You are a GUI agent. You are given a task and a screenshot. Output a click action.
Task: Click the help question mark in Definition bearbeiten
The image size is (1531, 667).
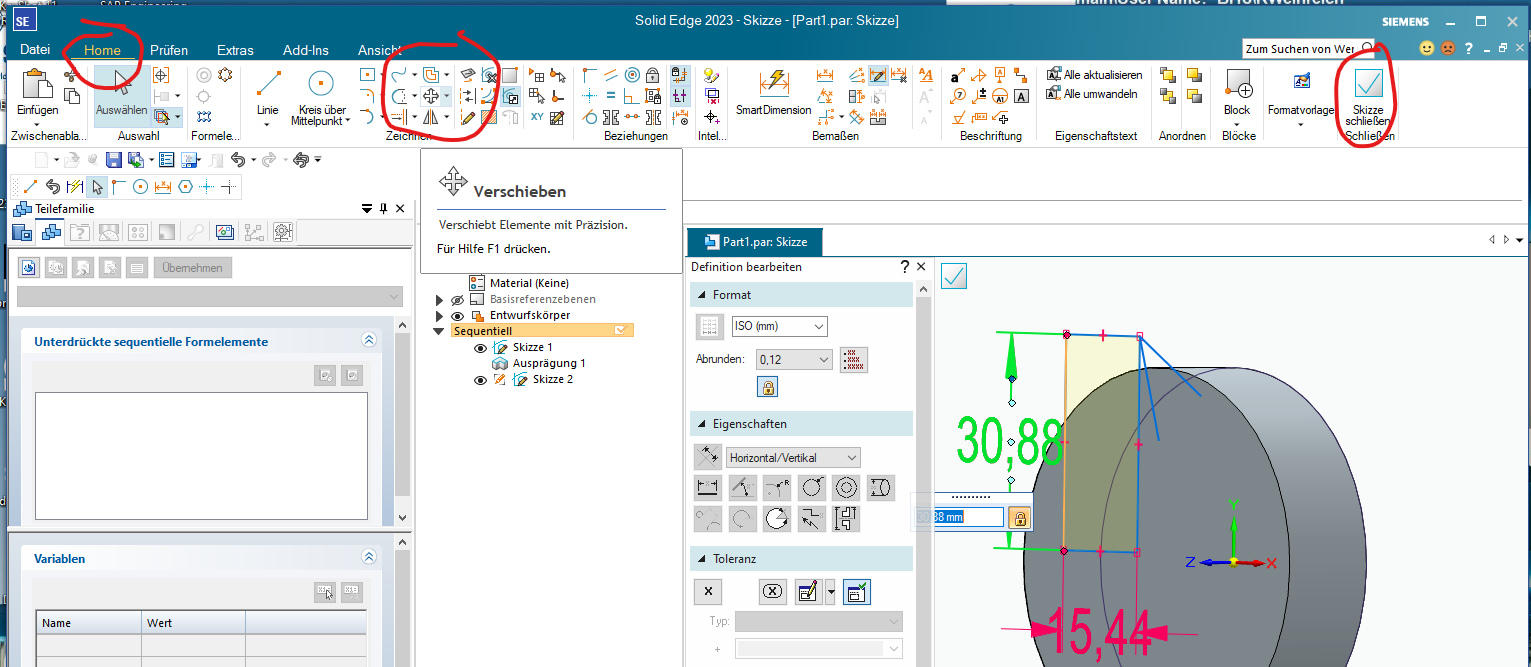pyautogui.click(x=905, y=267)
